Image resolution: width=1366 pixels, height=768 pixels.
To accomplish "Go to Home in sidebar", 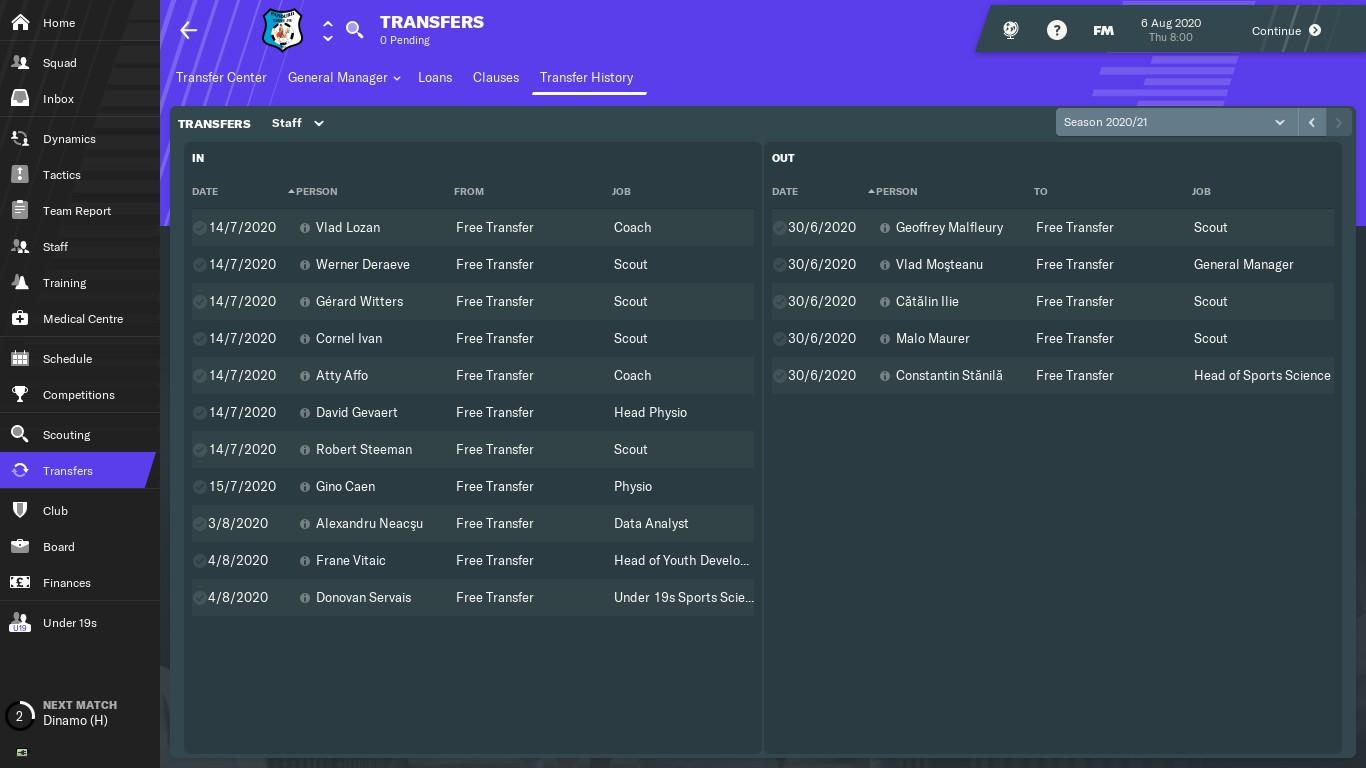I will click(x=80, y=22).
